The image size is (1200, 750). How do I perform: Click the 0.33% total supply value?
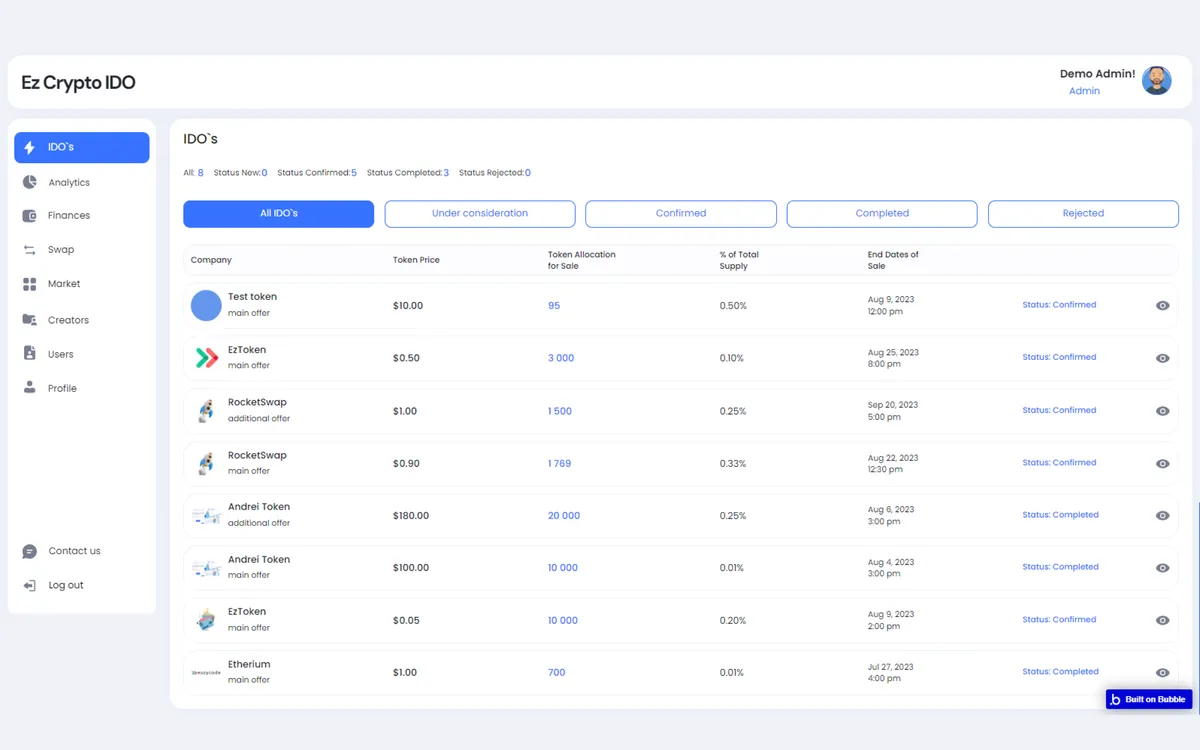[x=733, y=464]
